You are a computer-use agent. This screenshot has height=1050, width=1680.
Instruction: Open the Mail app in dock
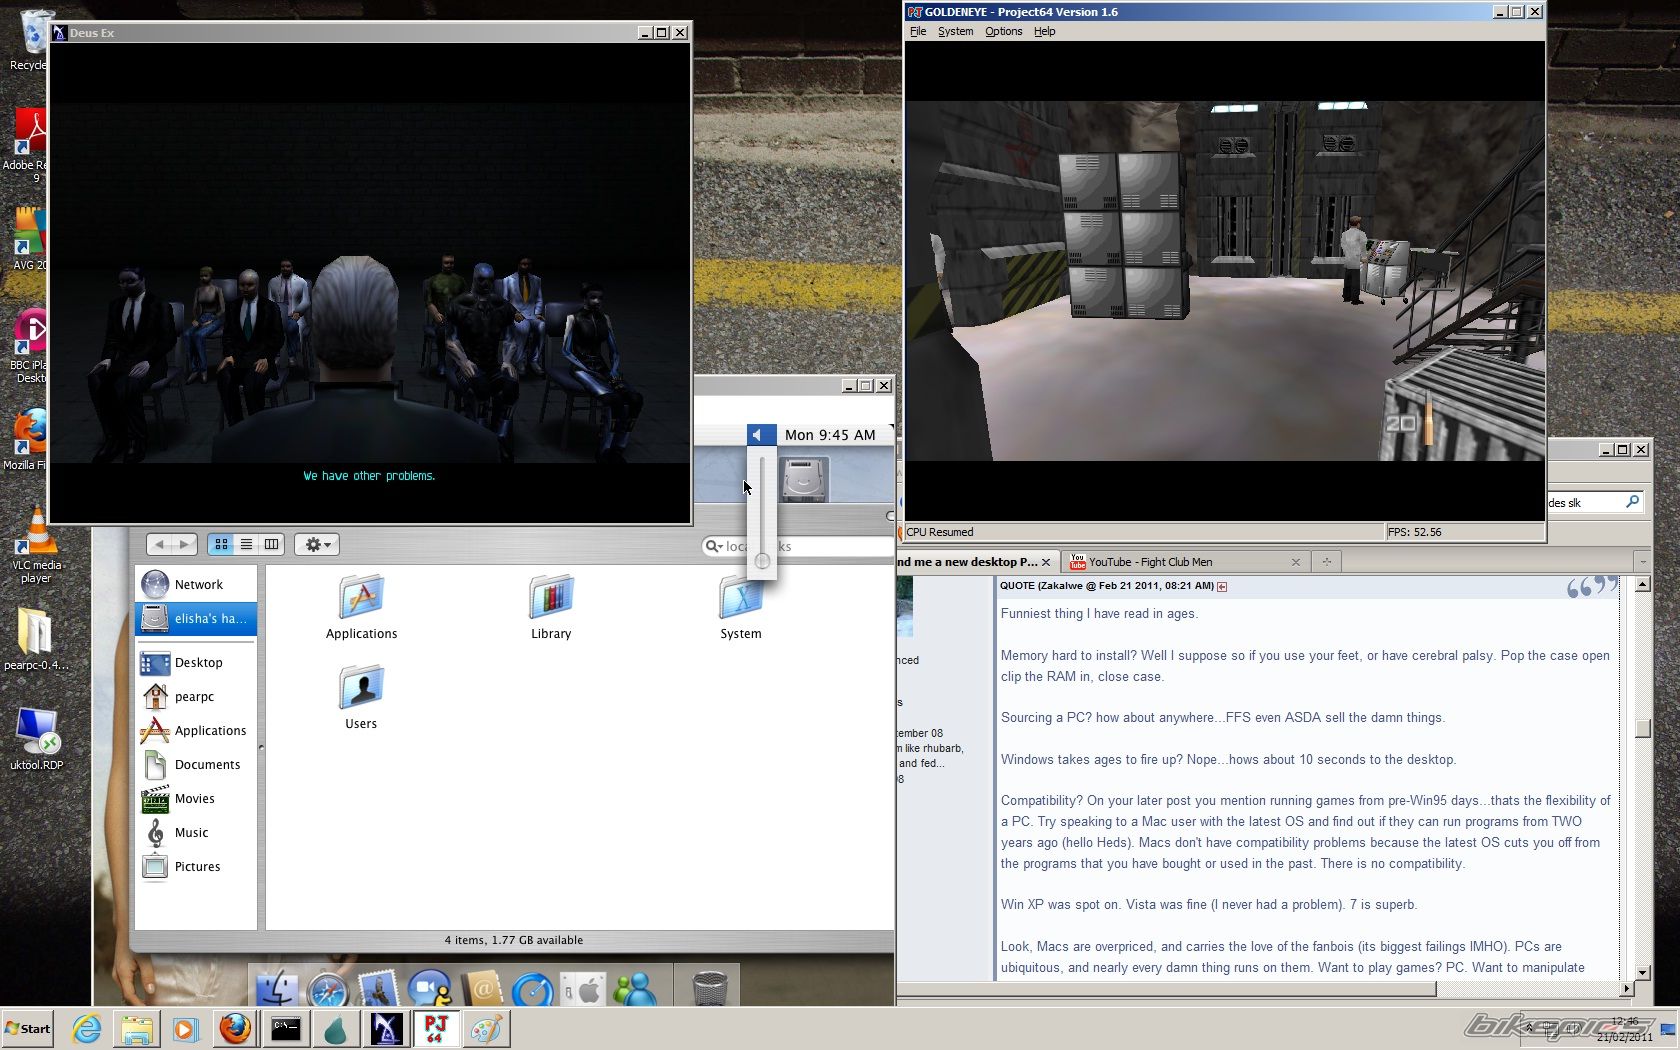coord(379,990)
